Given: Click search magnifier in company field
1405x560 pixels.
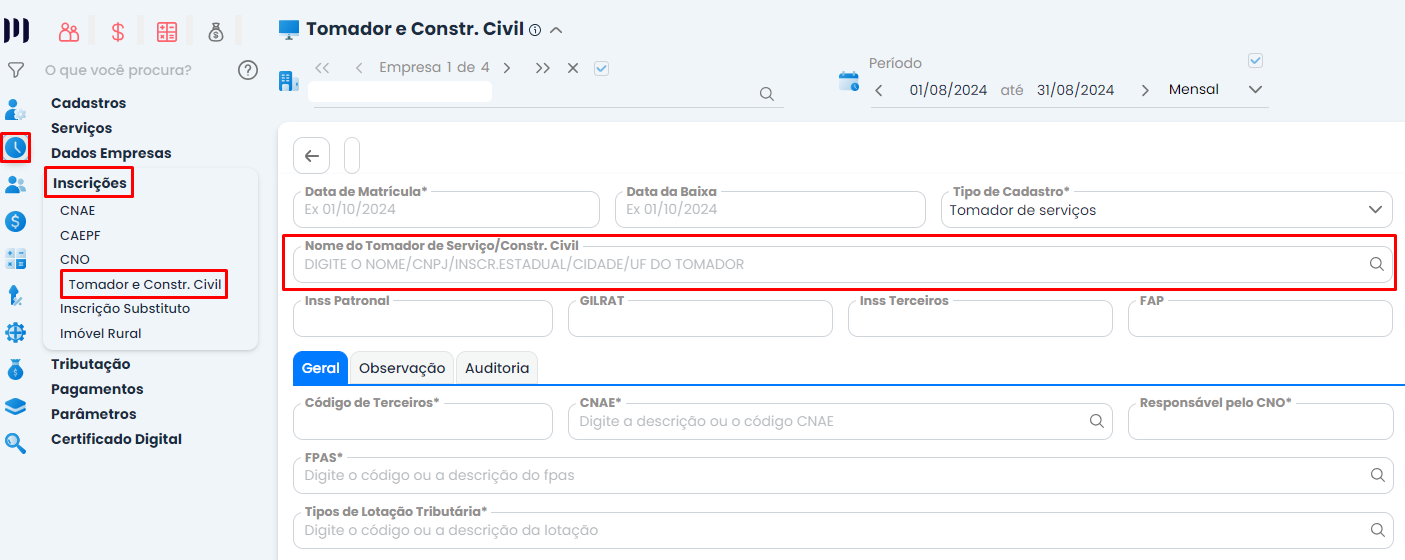Looking at the screenshot, I should coord(767,94).
